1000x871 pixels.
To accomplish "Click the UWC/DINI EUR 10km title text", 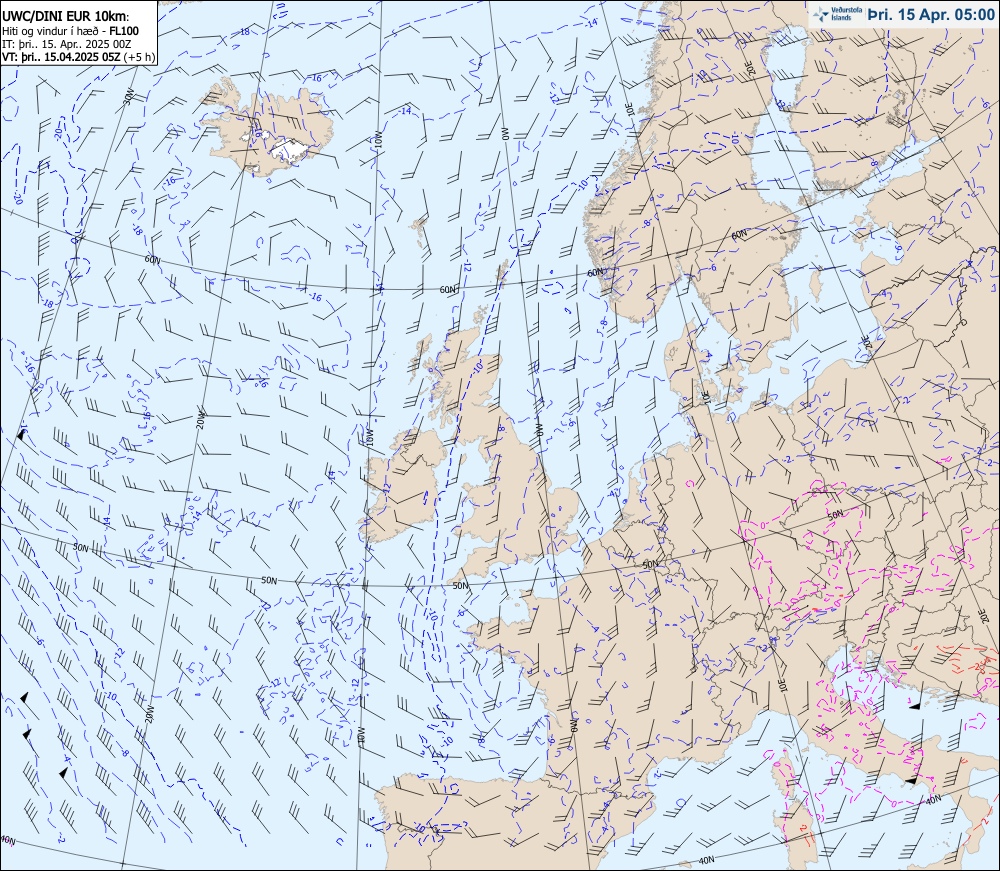I will click(65, 17).
